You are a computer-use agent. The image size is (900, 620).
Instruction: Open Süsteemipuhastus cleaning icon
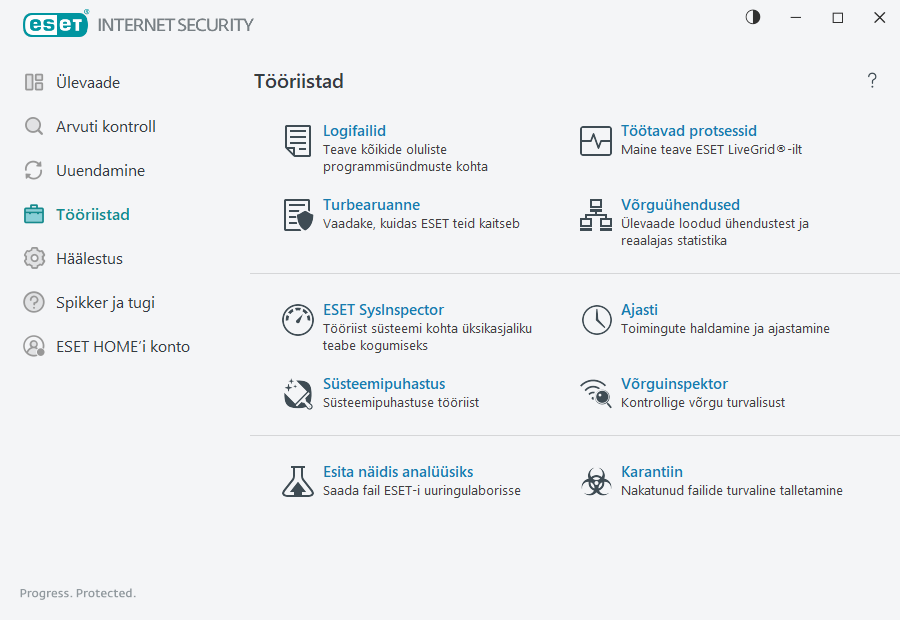297,394
